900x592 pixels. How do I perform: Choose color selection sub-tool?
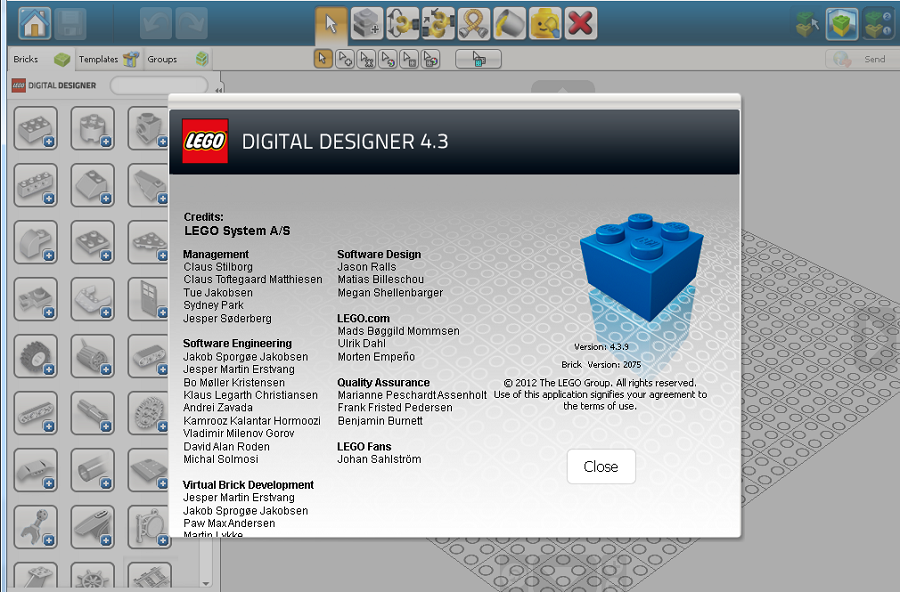(387, 59)
